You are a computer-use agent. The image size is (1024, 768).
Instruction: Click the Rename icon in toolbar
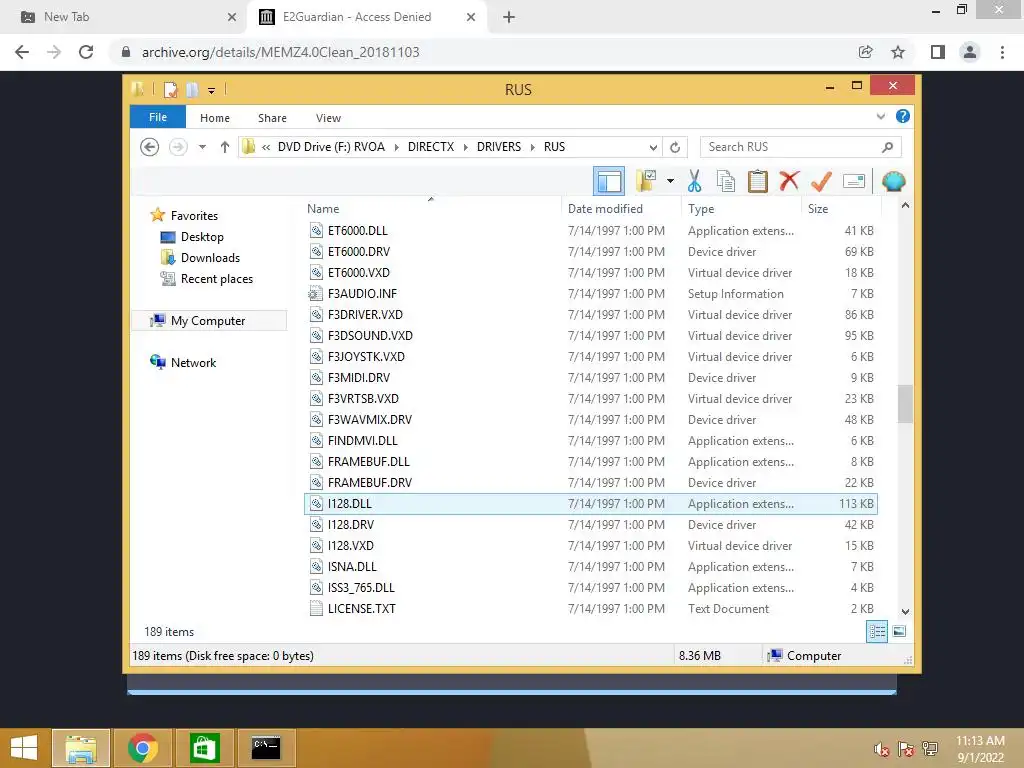854,181
